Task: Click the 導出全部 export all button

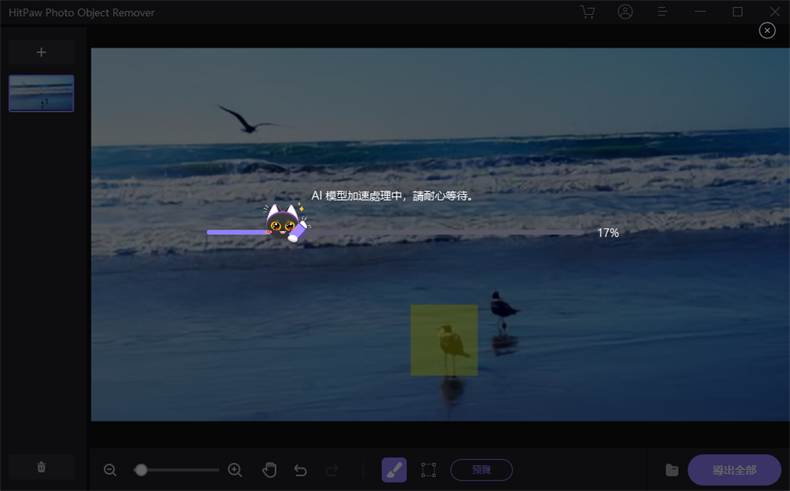Action: [734, 470]
